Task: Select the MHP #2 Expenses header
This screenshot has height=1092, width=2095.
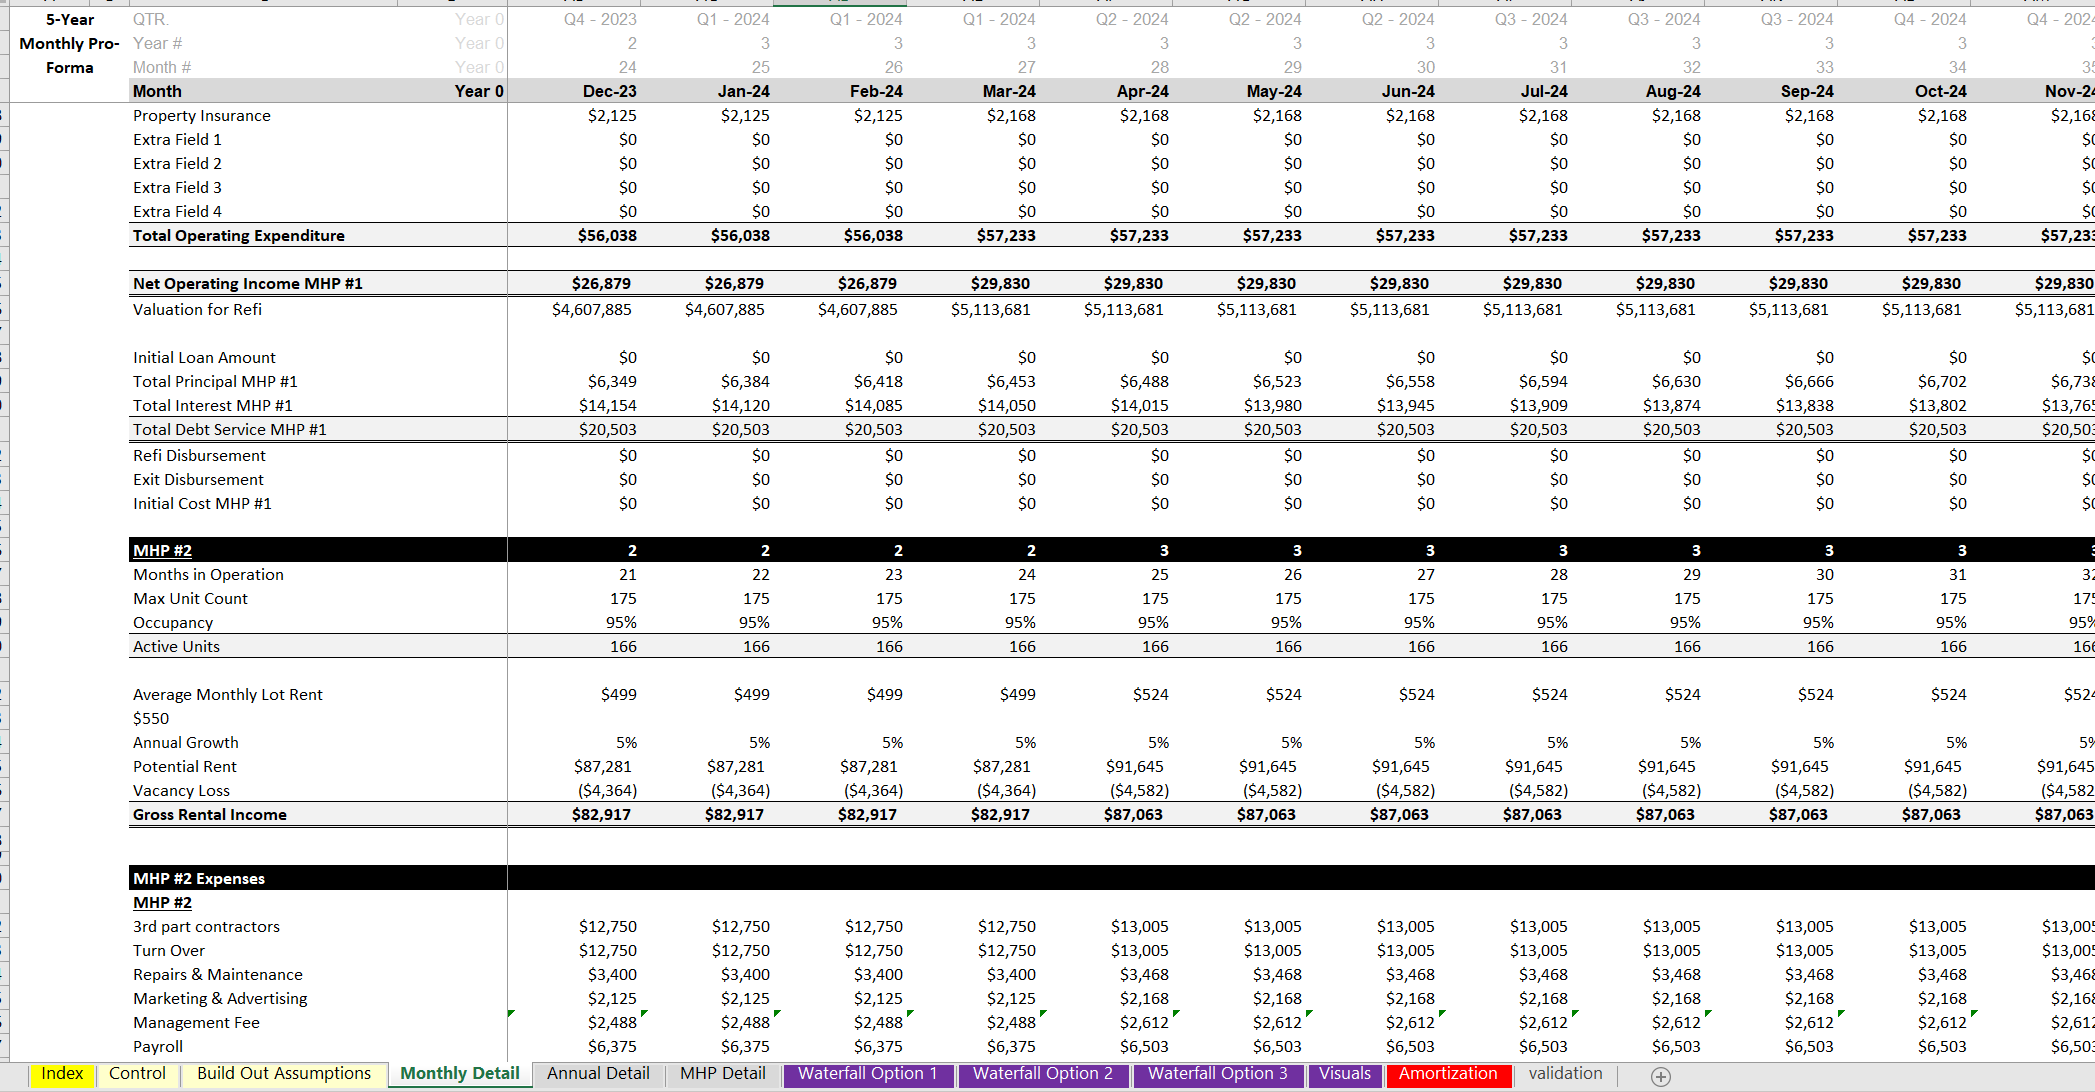Action: pyautogui.click(x=199, y=879)
